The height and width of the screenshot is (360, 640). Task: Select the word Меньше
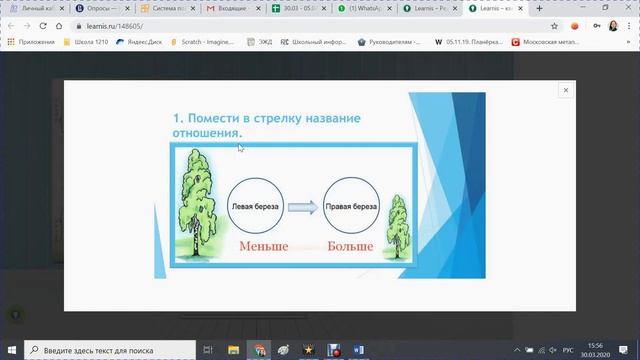tap(264, 247)
